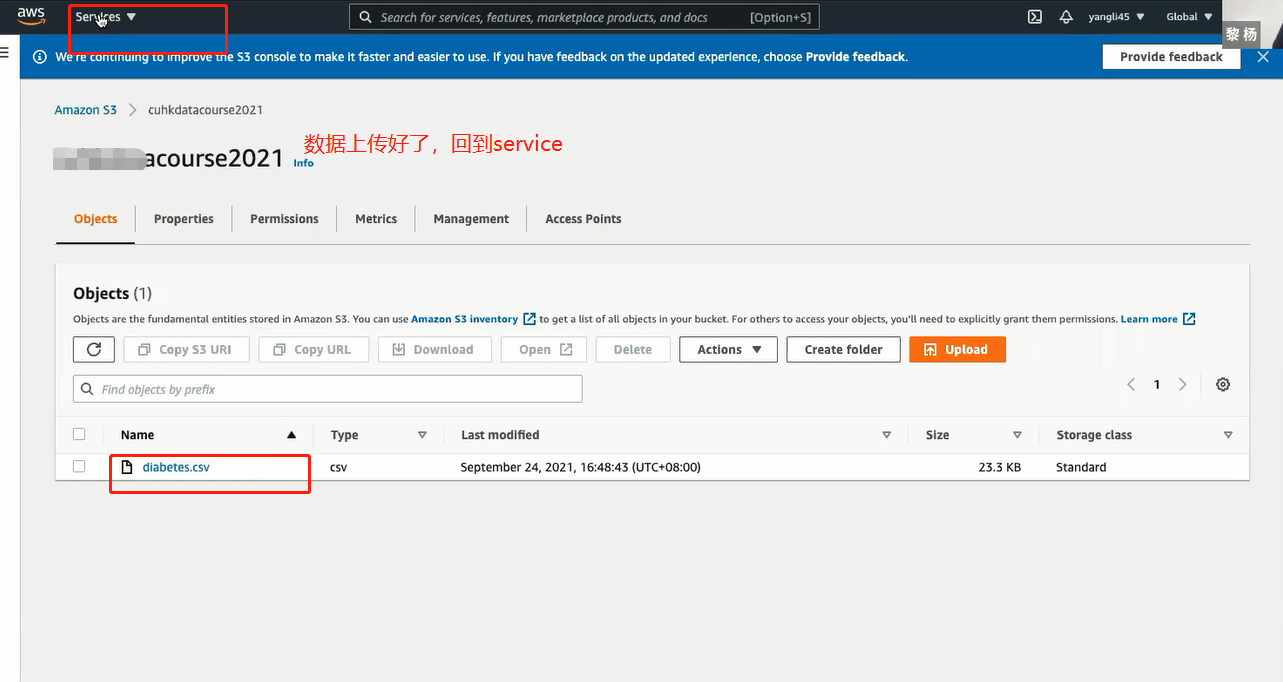Click the orange Upload button
This screenshot has height=682, width=1283.
pyautogui.click(x=957, y=349)
